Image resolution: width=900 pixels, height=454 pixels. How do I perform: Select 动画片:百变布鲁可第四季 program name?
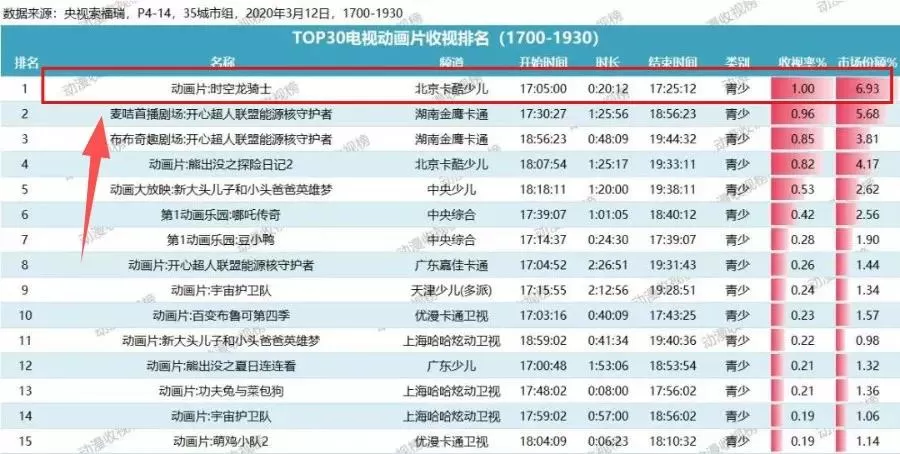(221, 315)
